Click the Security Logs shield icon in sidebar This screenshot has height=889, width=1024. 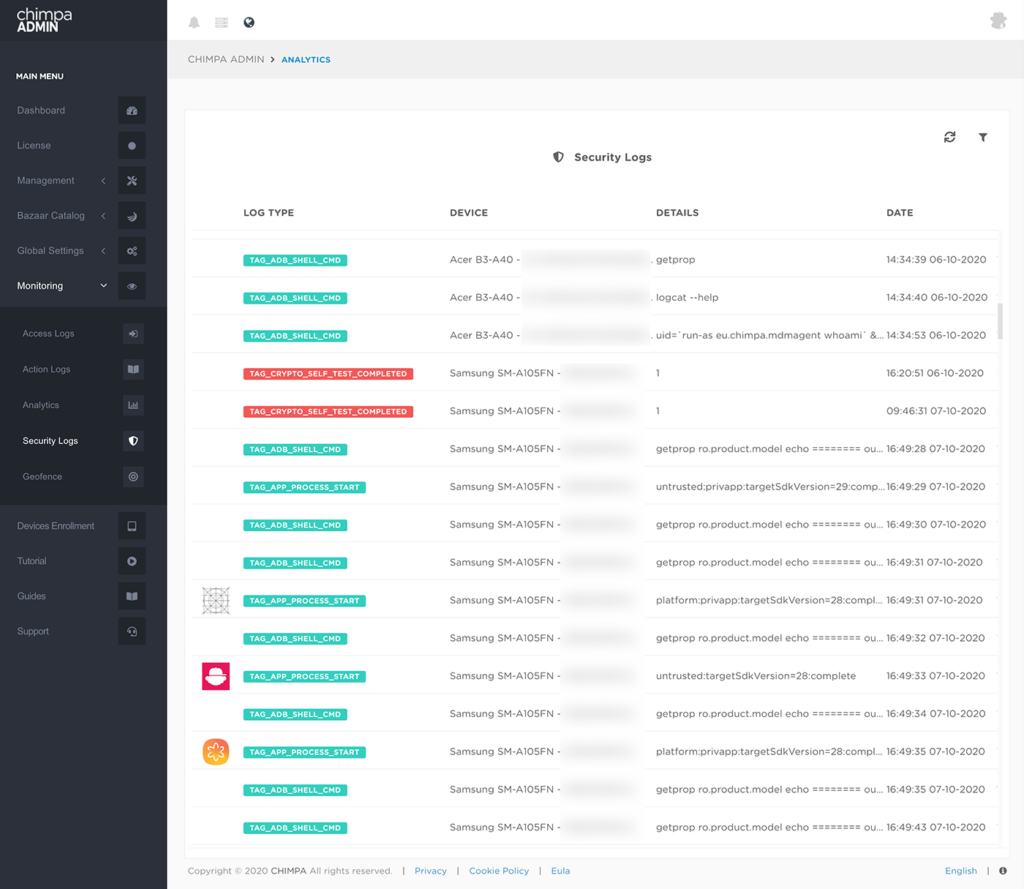[x=133, y=441]
